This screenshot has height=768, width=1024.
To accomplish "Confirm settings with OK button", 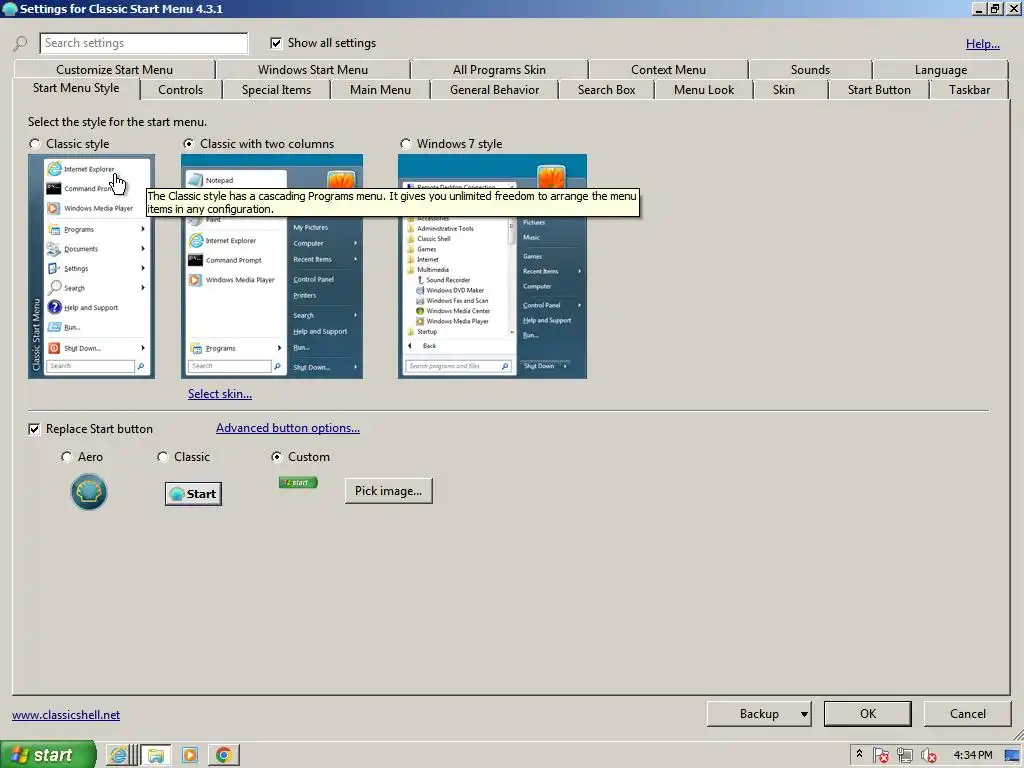I will (867, 714).
